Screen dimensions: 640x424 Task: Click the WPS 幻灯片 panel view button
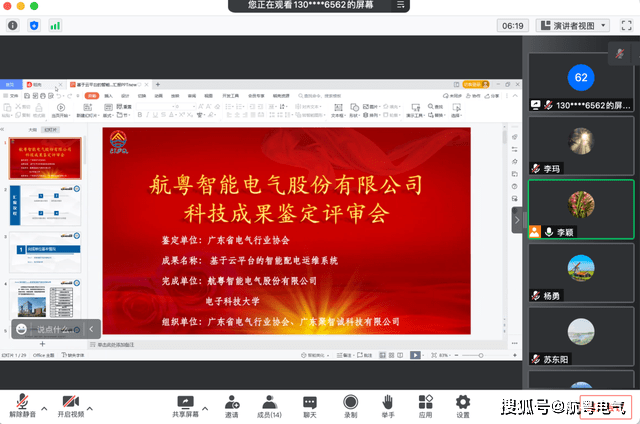pyautogui.click(x=51, y=130)
